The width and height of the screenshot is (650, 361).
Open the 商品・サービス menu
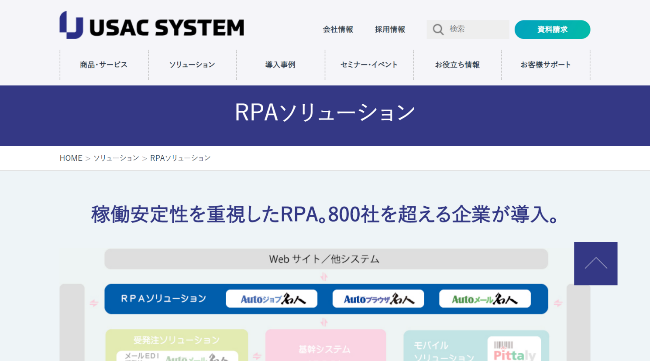[x=104, y=65]
